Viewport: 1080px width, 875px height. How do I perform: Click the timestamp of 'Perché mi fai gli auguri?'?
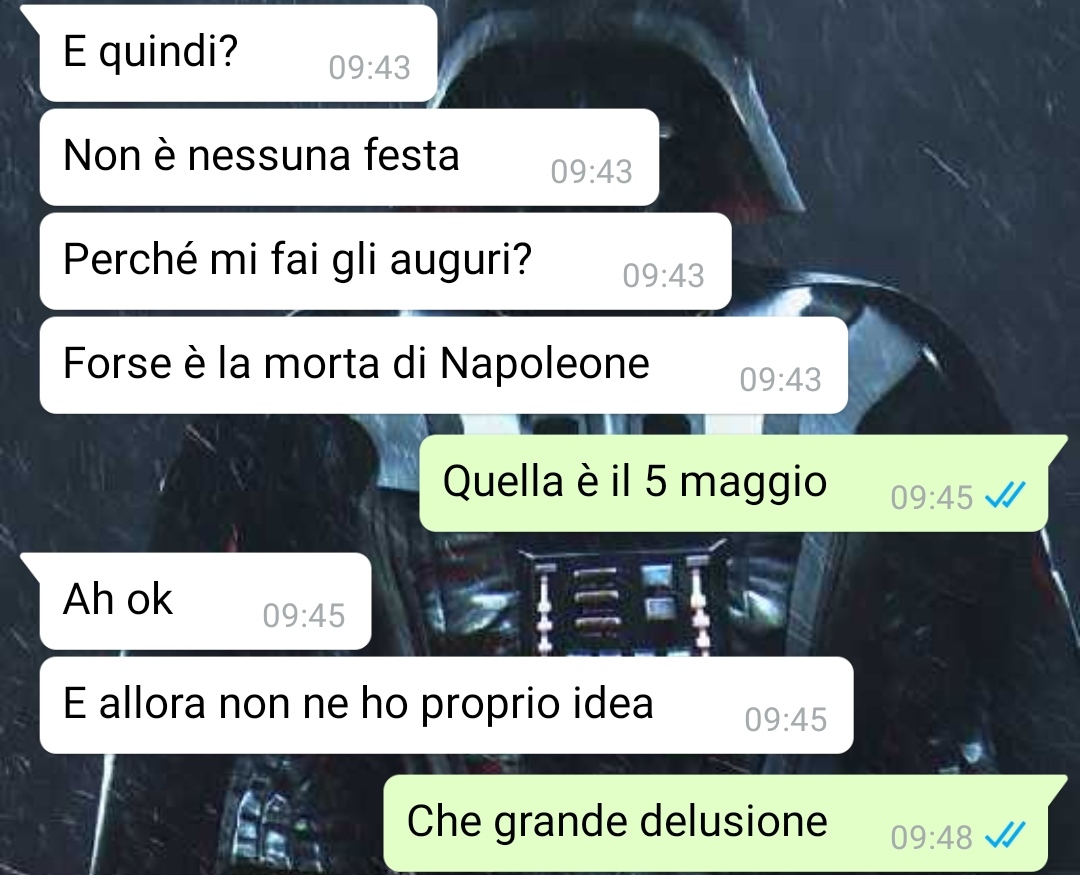[x=663, y=276]
